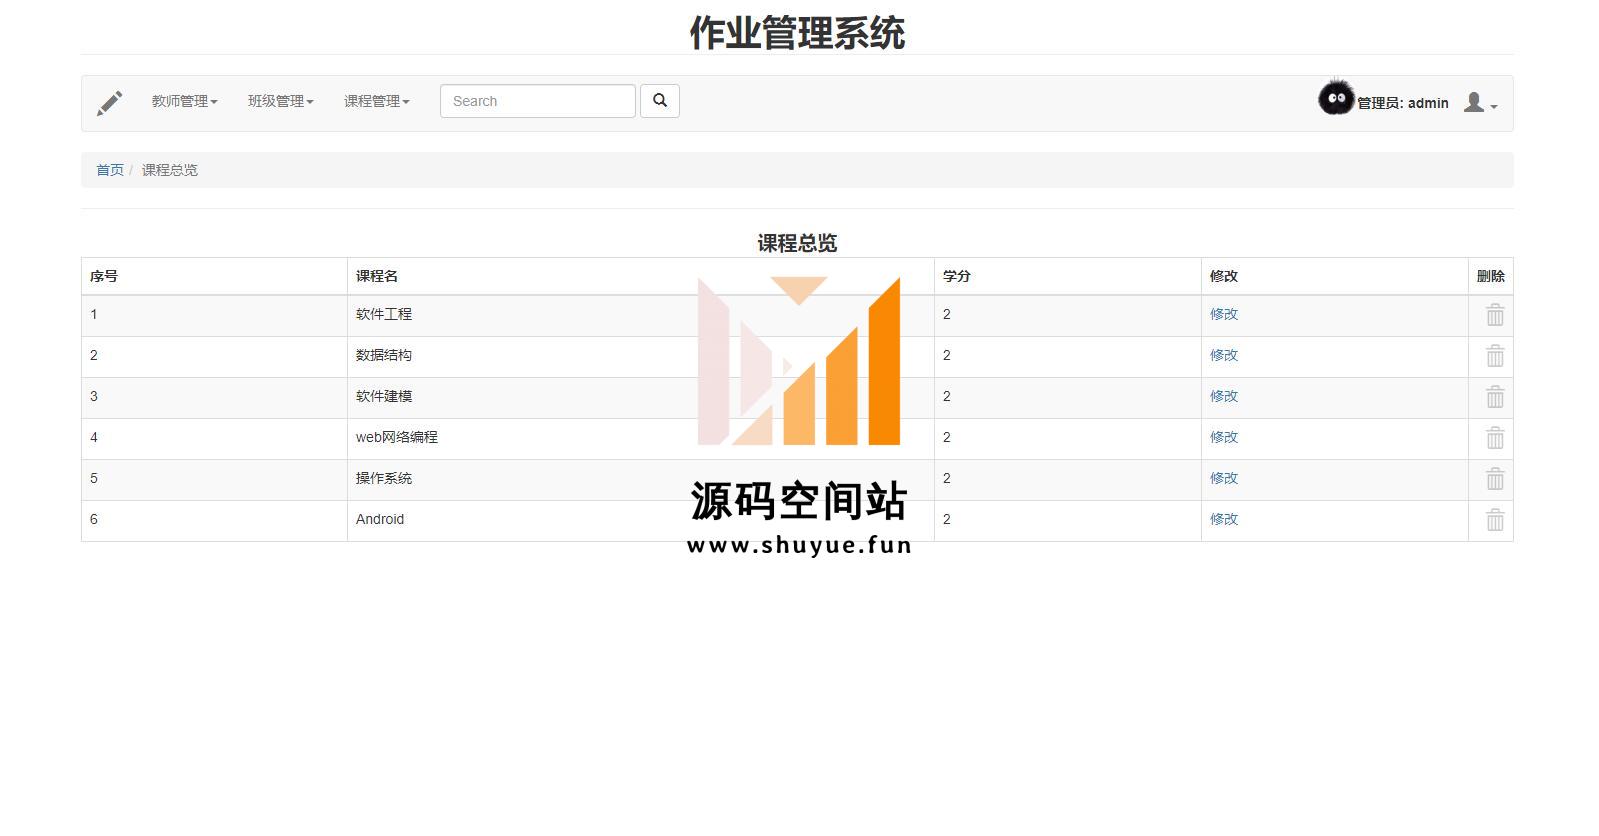Expand the 课程管理 dropdown menu
This screenshot has width=1599, height=836.
point(376,101)
